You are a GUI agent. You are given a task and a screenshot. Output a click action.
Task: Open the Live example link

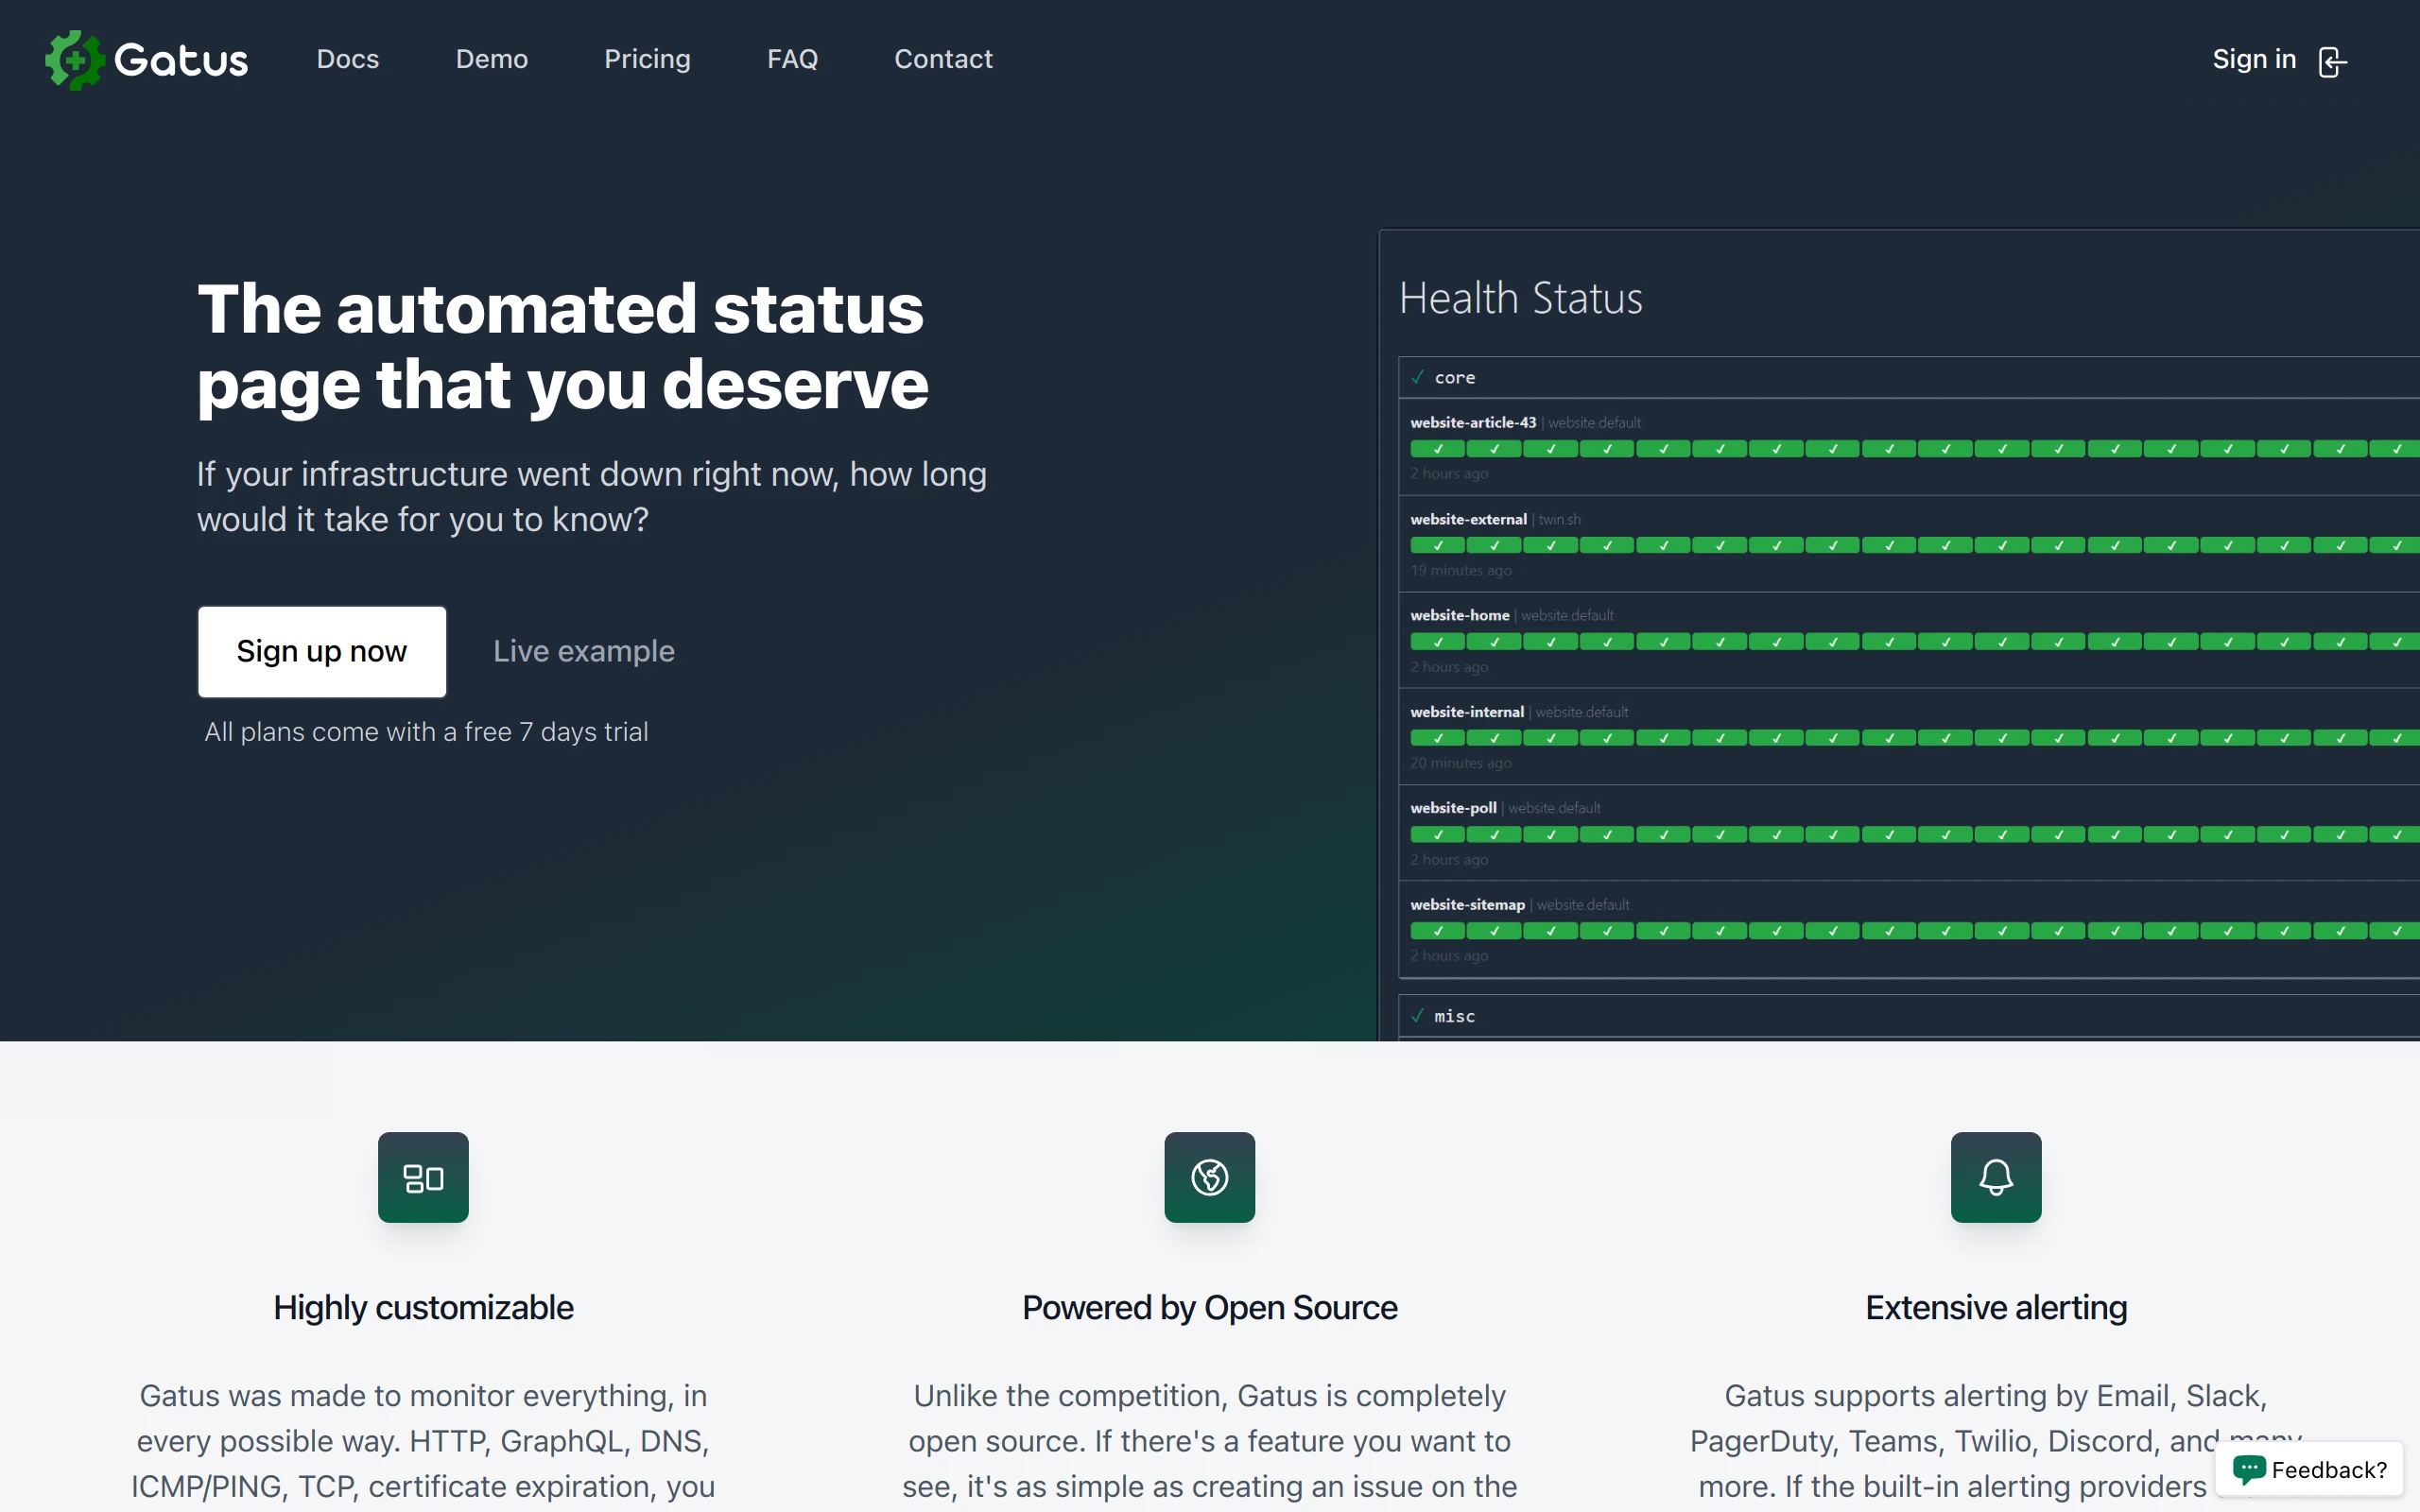pos(584,651)
